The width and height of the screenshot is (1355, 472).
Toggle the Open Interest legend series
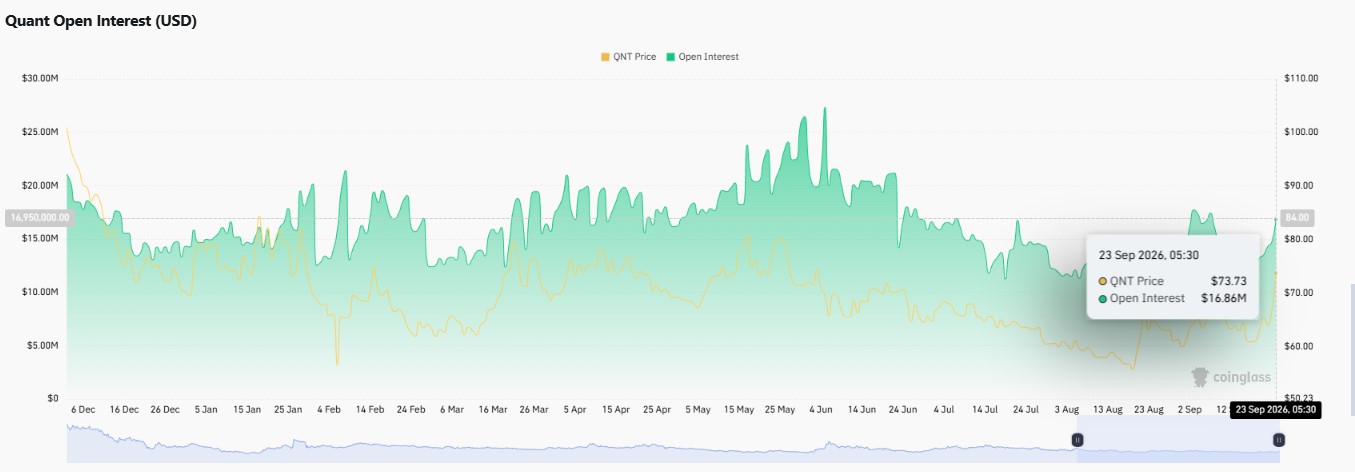[702, 57]
